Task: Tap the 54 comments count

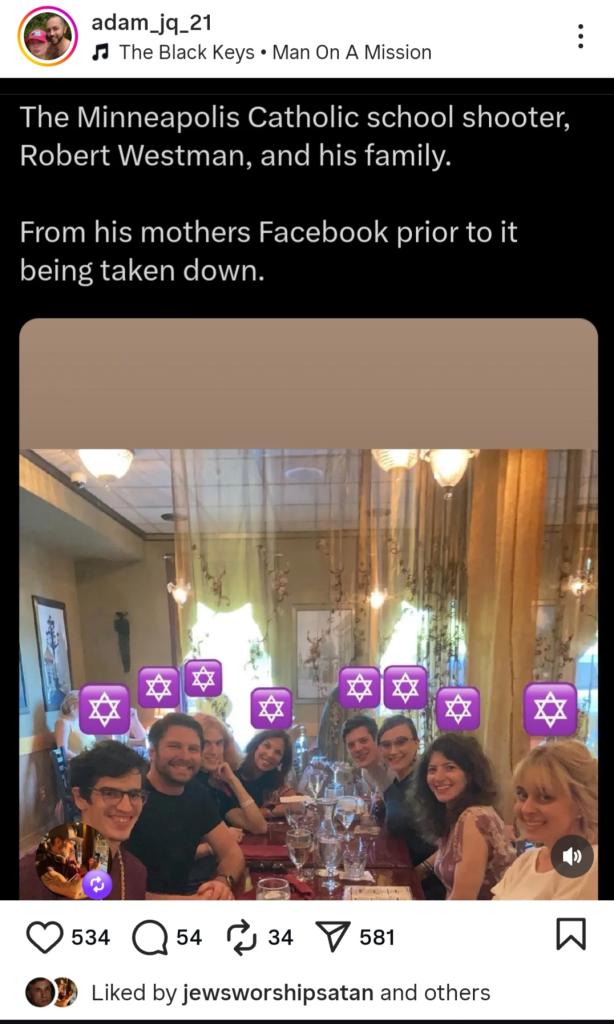Action: point(189,937)
